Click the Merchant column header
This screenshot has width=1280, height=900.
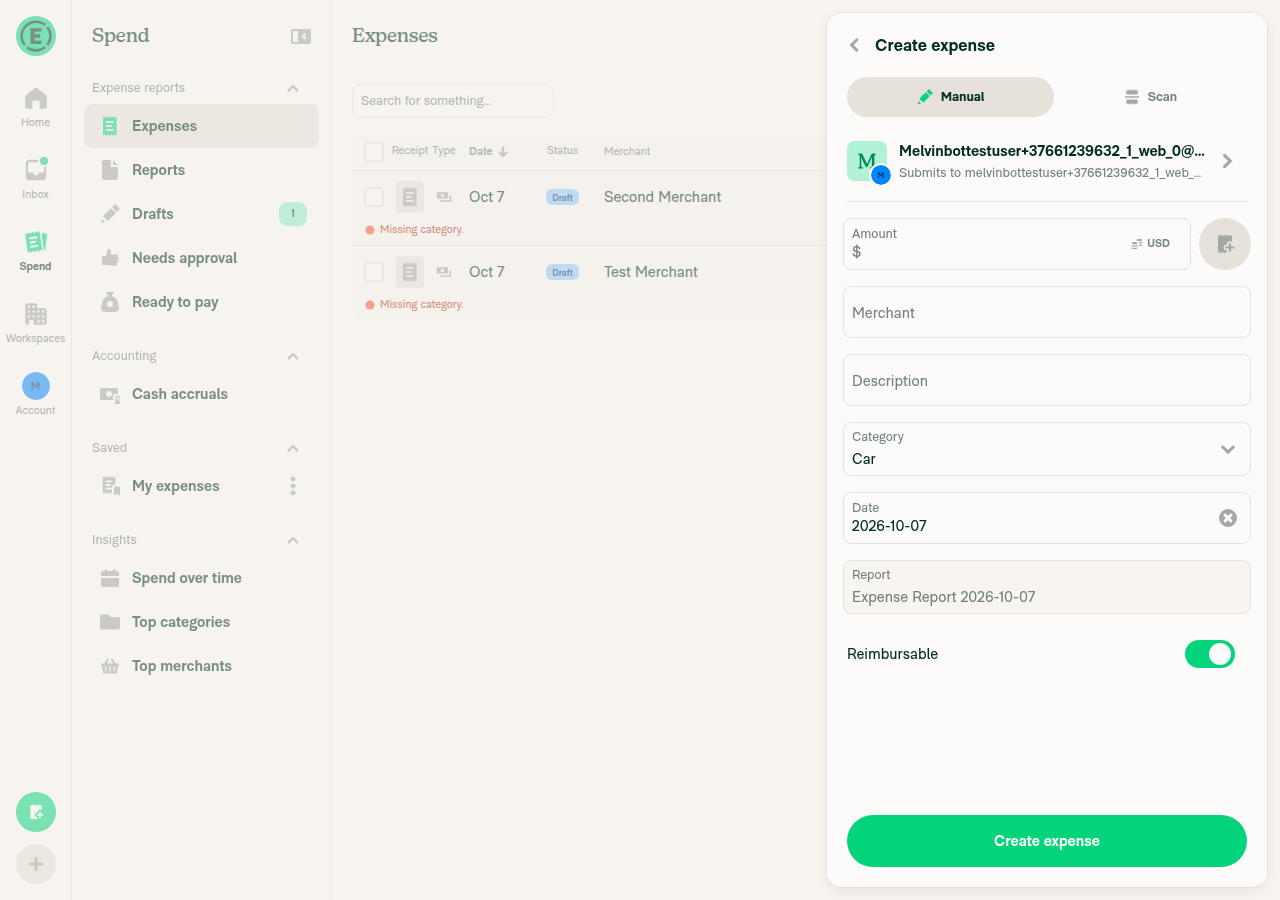point(627,151)
